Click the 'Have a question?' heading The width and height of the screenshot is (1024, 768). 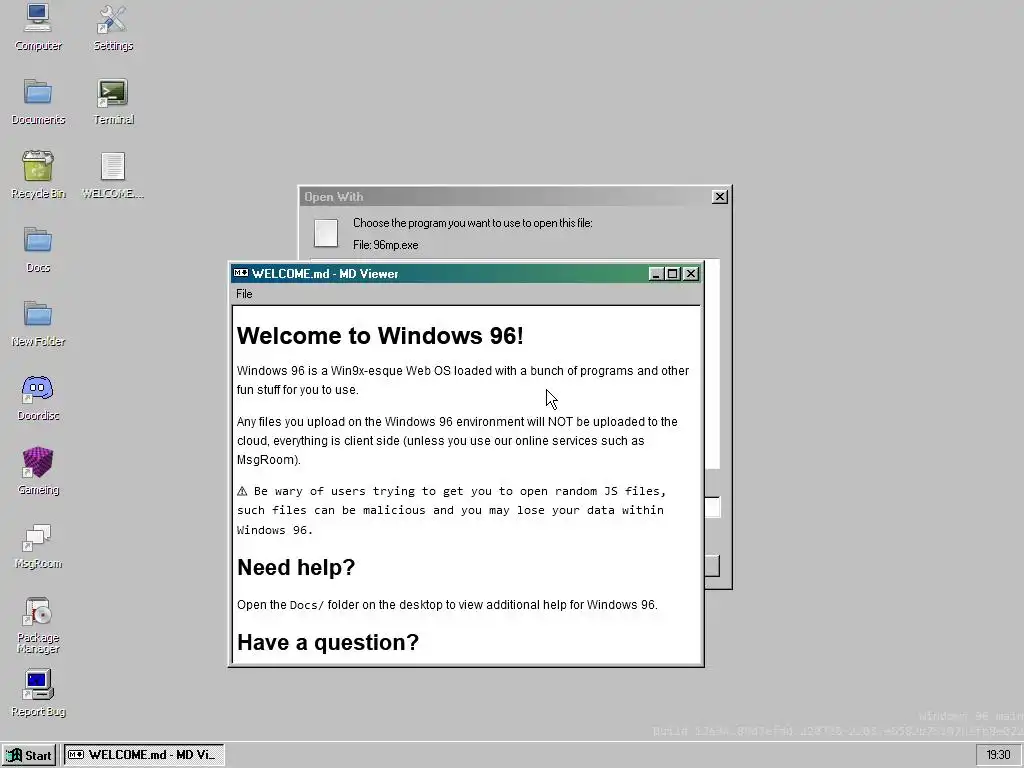click(328, 642)
